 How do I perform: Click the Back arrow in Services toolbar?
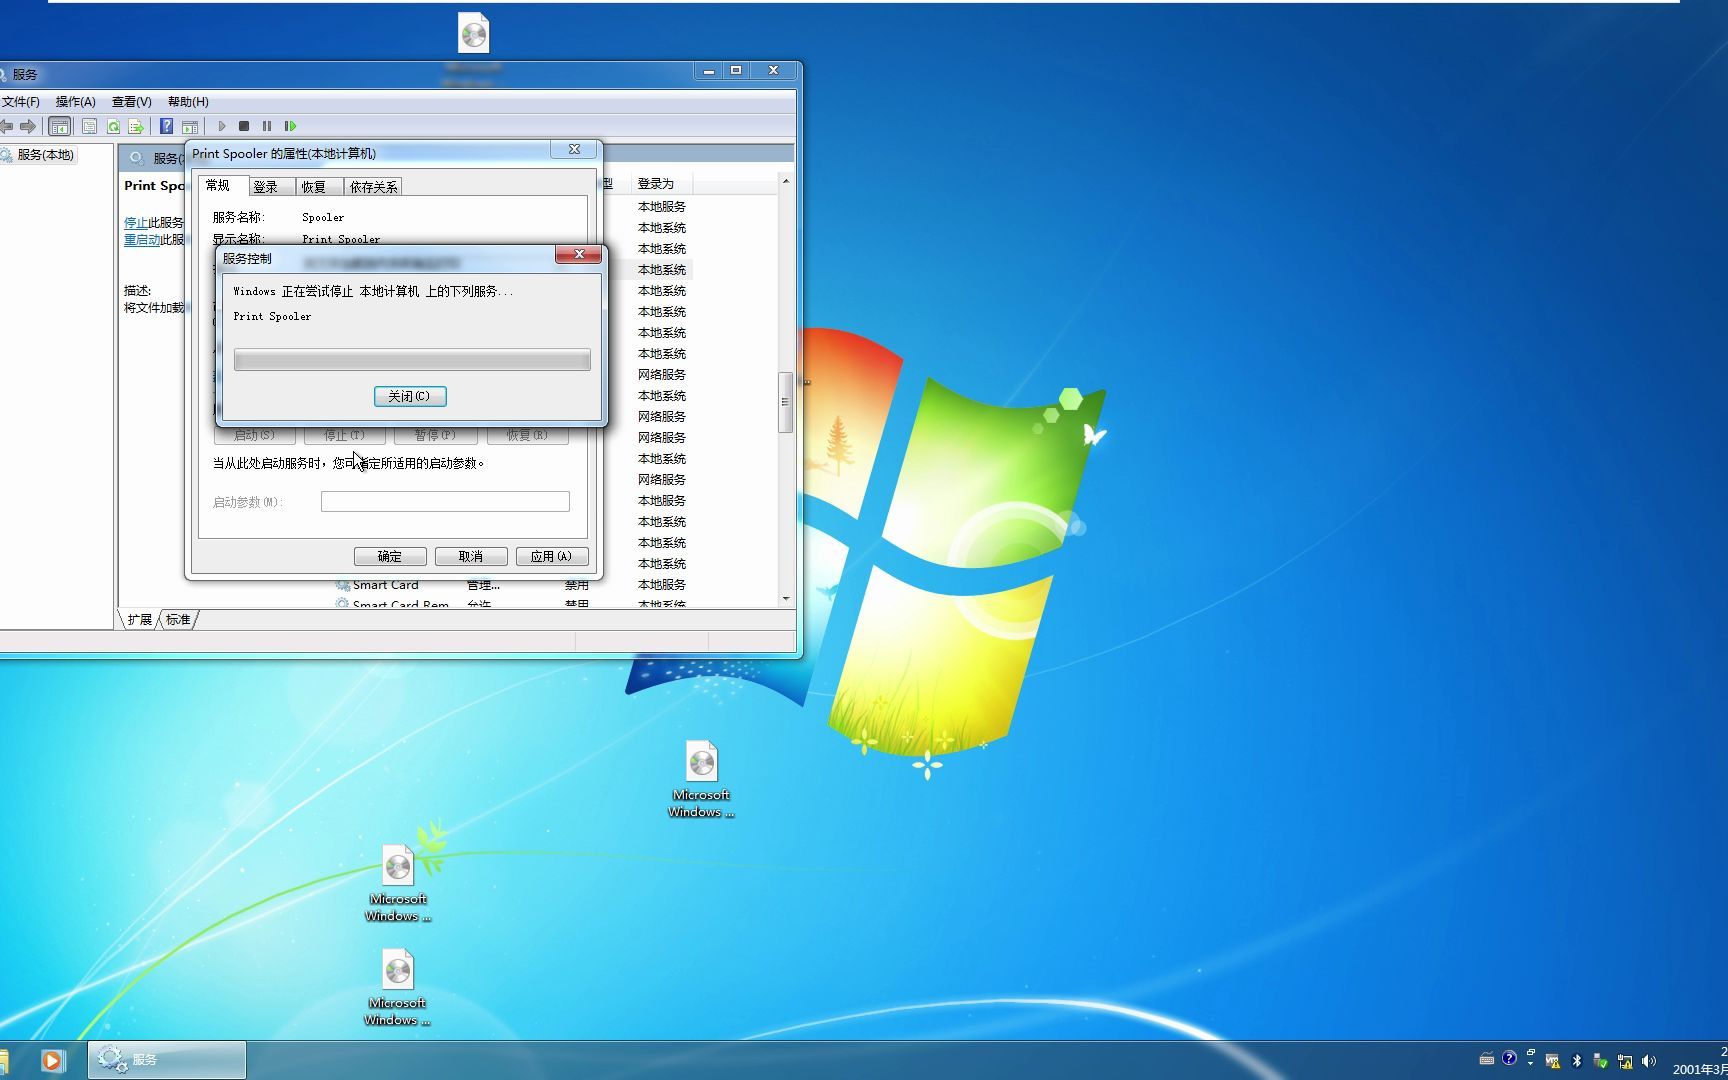6,126
